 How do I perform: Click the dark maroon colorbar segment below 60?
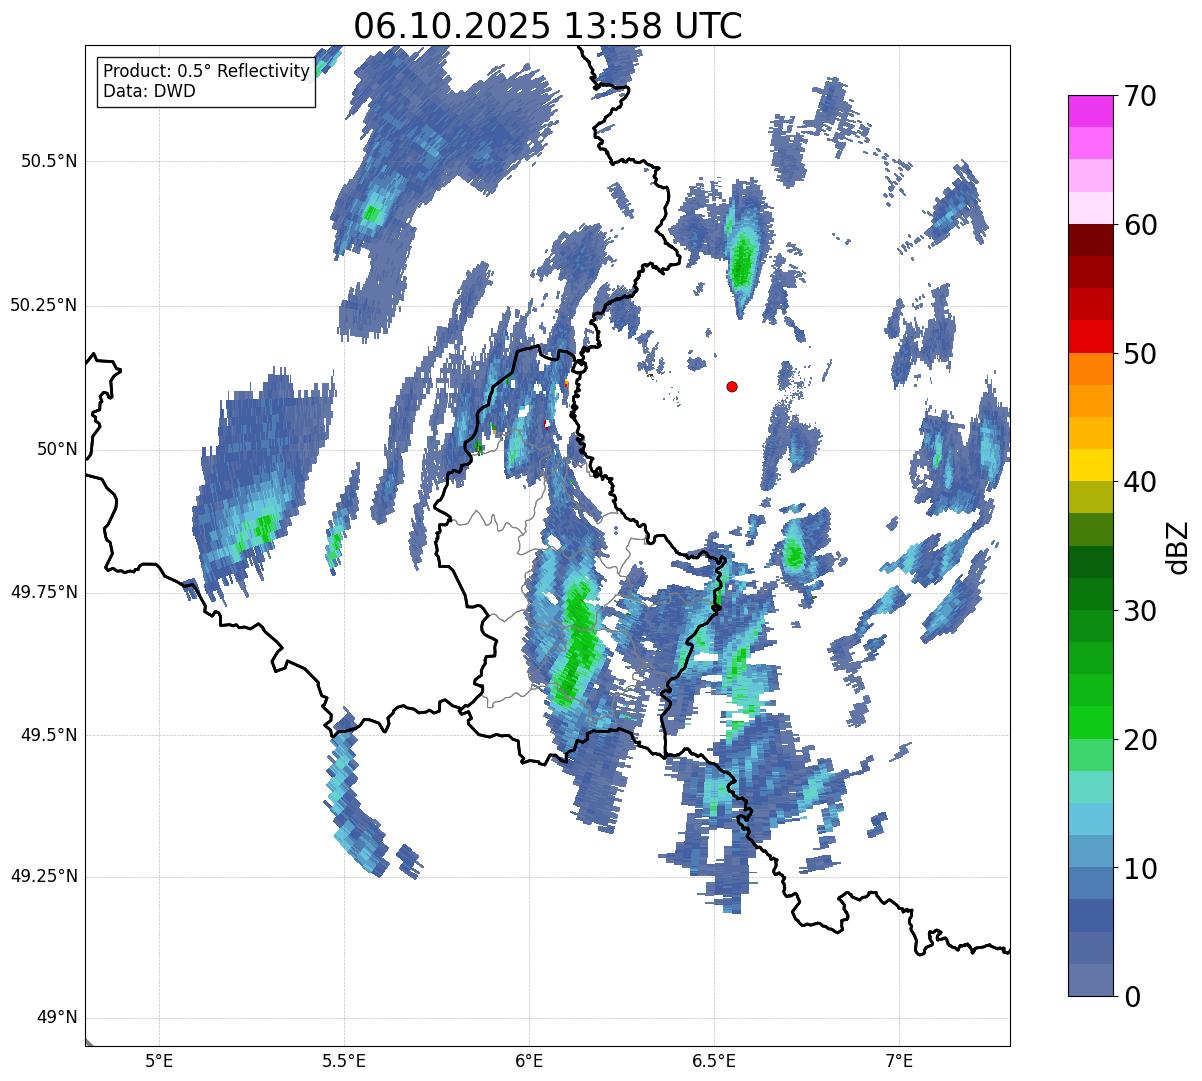[1090, 240]
